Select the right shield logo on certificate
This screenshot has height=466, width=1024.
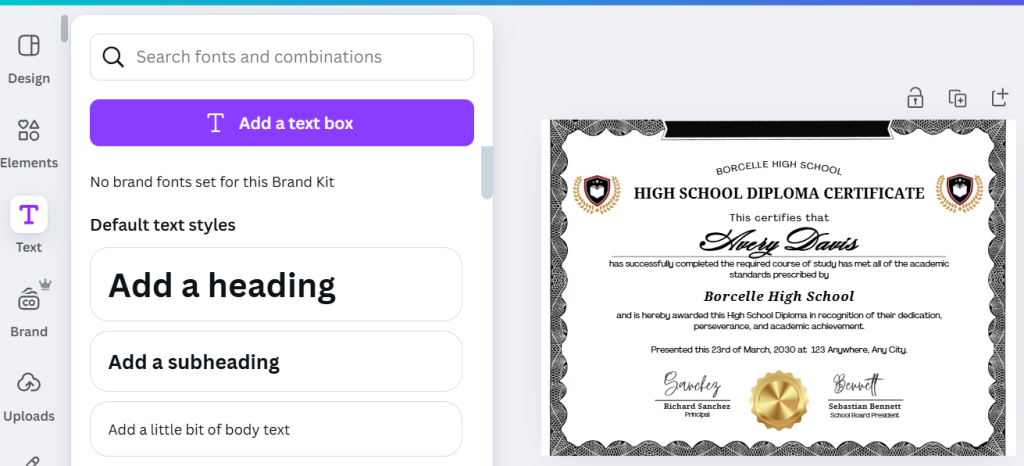click(958, 192)
